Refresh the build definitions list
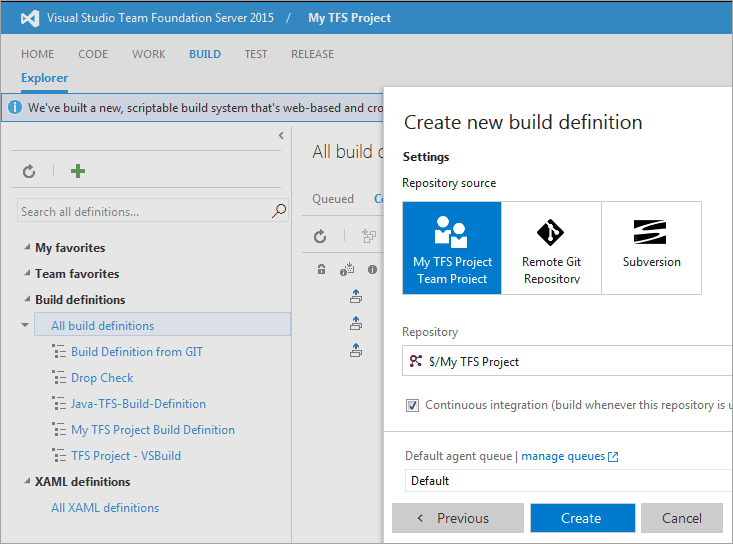The height and width of the screenshot is (544, 733). pos(29,172)
